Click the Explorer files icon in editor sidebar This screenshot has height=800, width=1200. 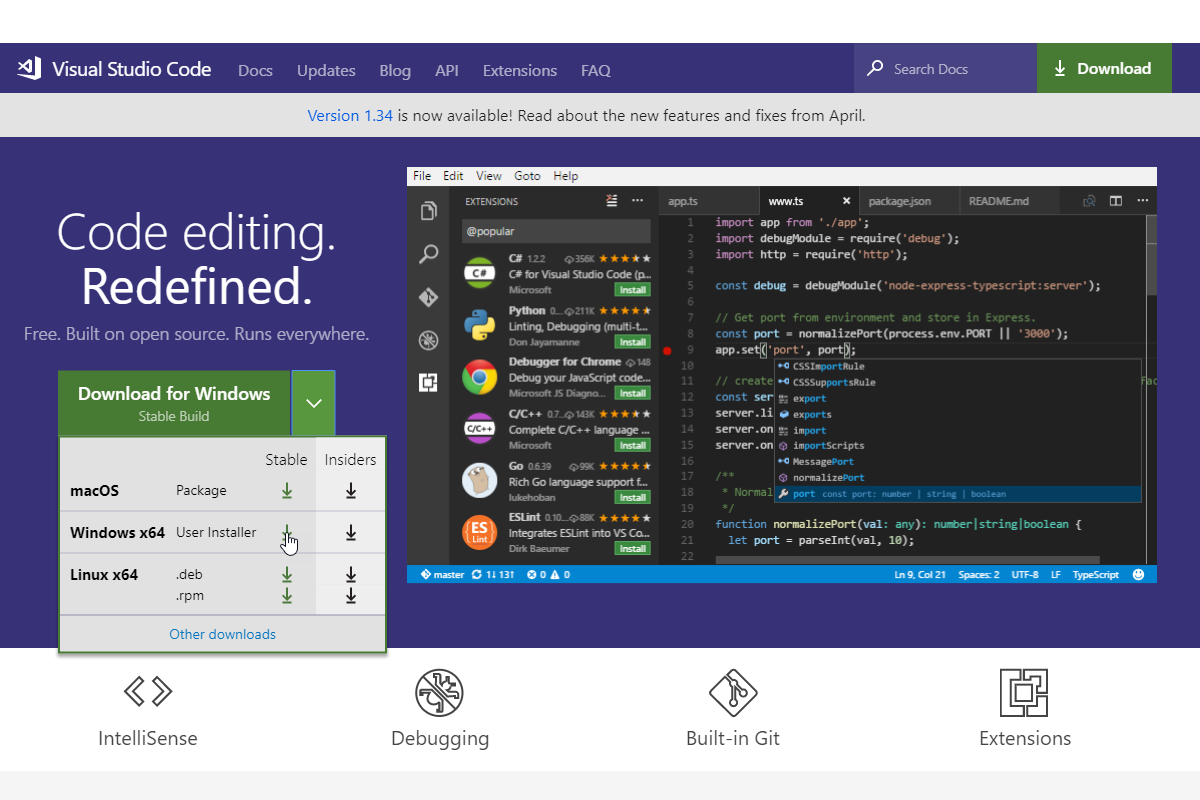click(x=429, y=211)
